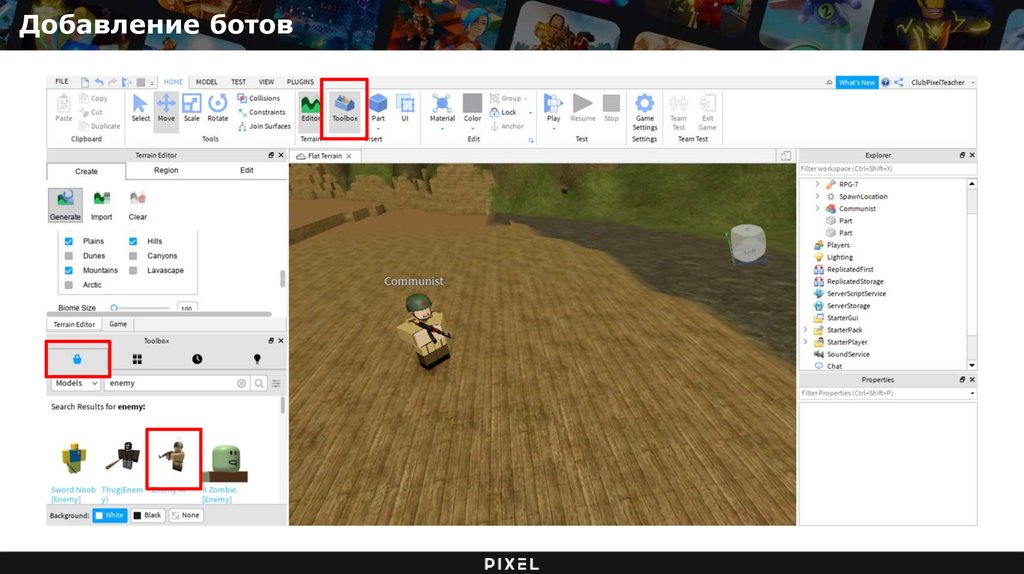Expand the StarterPack node
1024x574 pixels.
point(805,330)
